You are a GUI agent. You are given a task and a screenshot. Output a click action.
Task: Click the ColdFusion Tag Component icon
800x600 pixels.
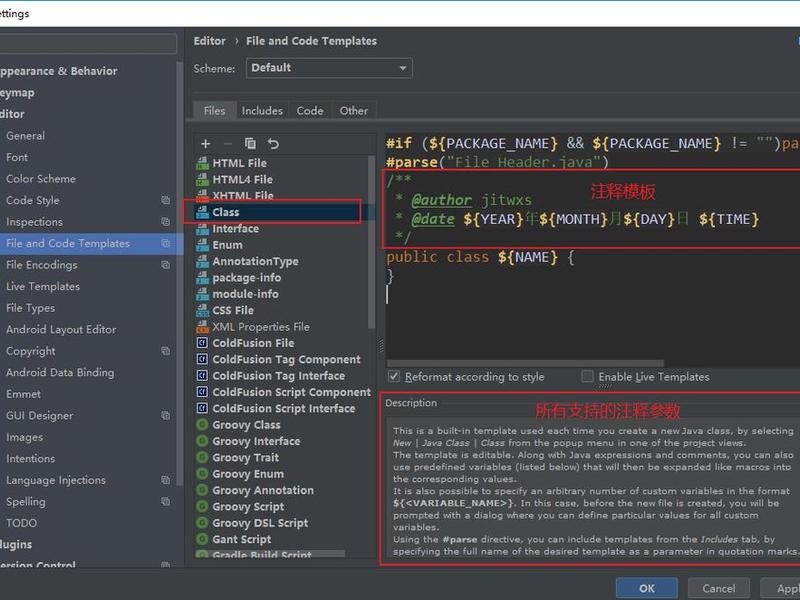pos(203,359)
